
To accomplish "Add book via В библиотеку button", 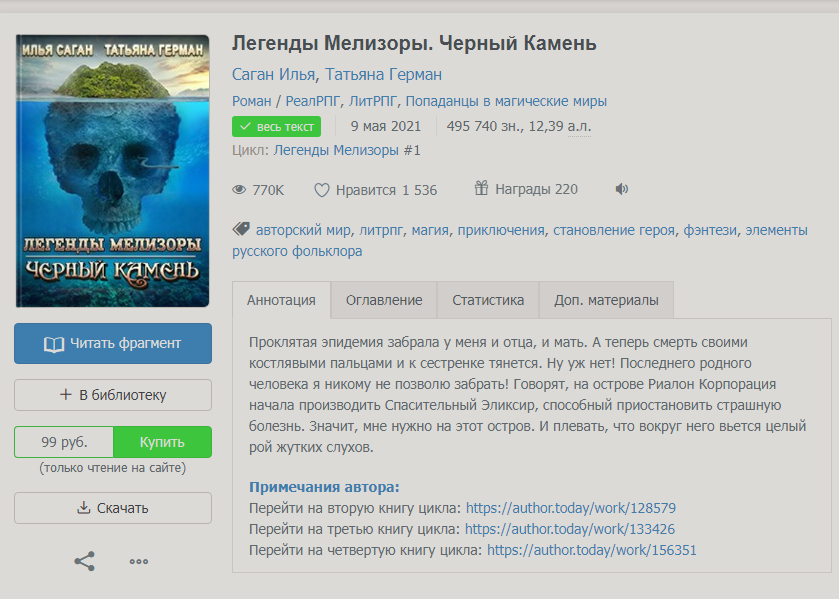I will click(113, 395).
